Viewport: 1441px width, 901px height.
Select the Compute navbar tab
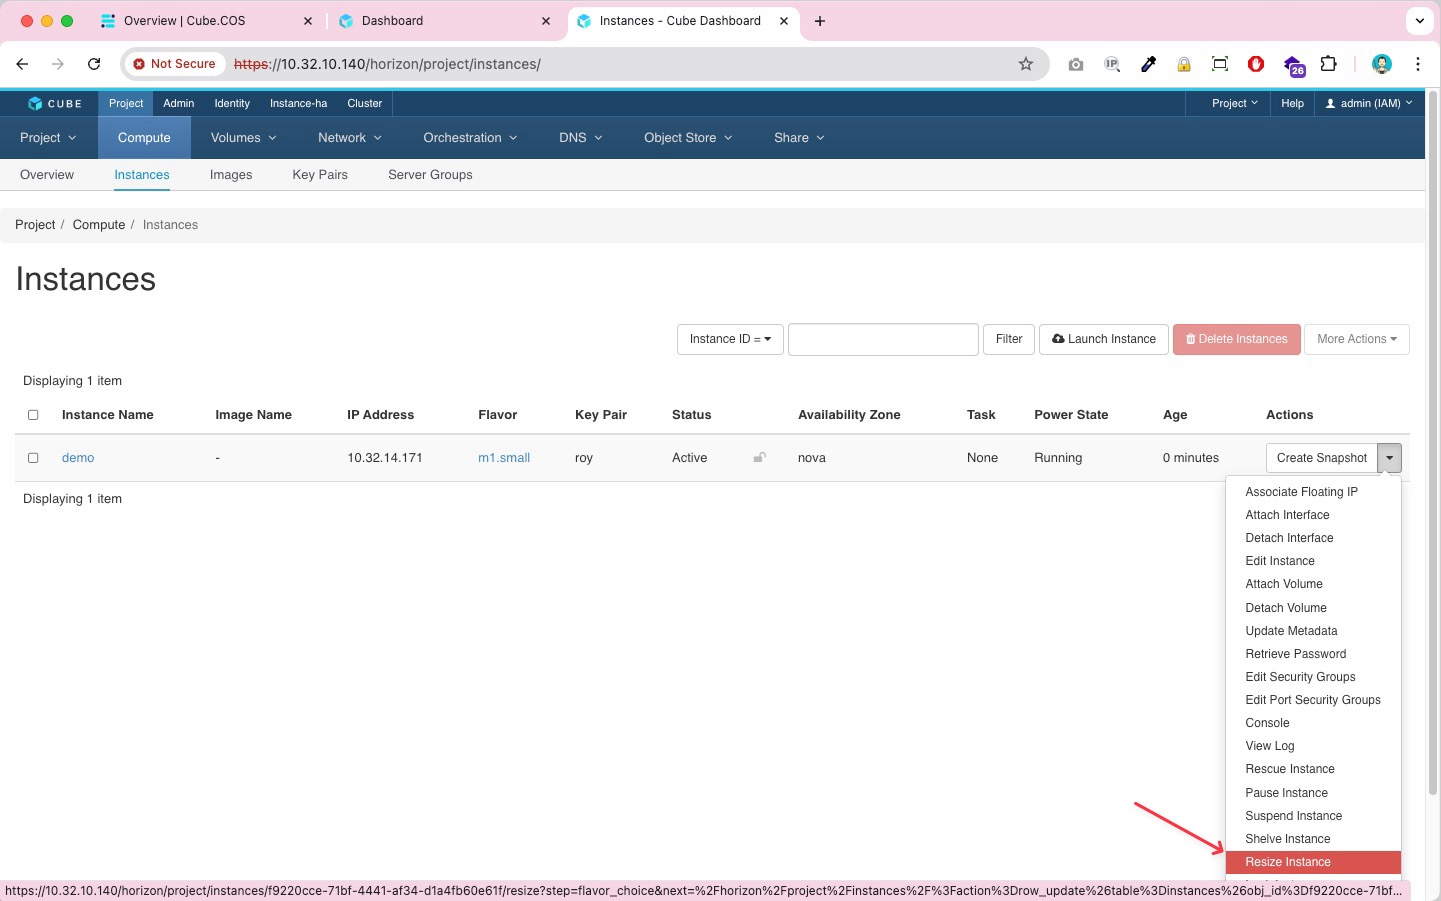pos(144,138)
